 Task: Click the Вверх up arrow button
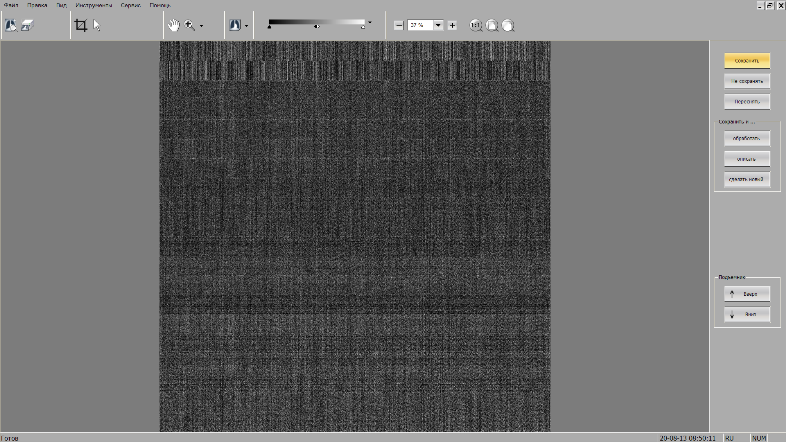[x=747, y=294]
